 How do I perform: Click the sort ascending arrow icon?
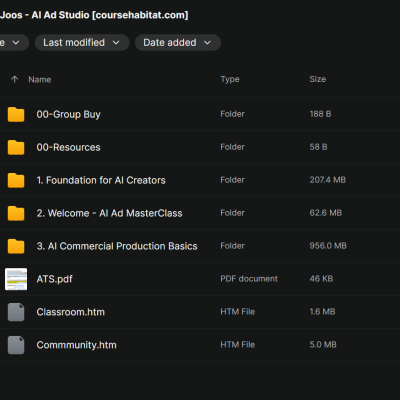point(14,79)
